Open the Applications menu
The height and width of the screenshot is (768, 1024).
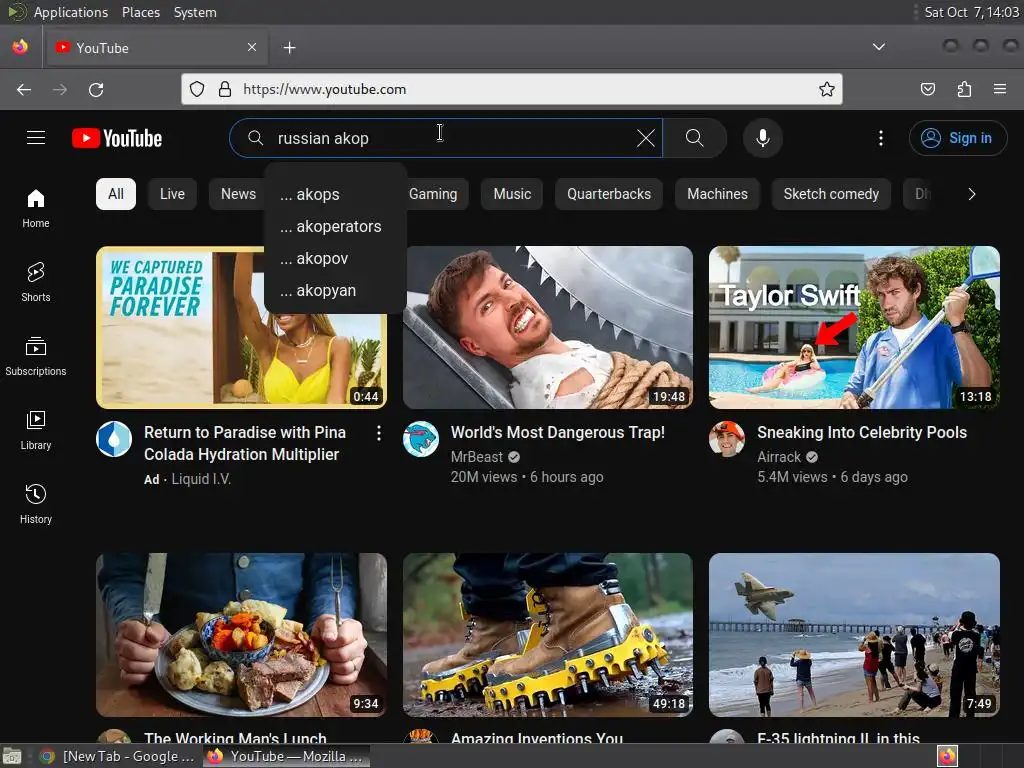pyautogui.click(x=71, y=12)
